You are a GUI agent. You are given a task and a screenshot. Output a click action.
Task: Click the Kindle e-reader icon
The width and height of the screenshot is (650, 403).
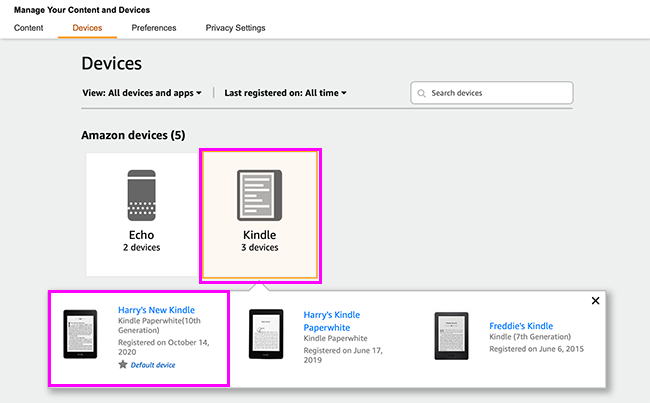(x=259, y=196)
